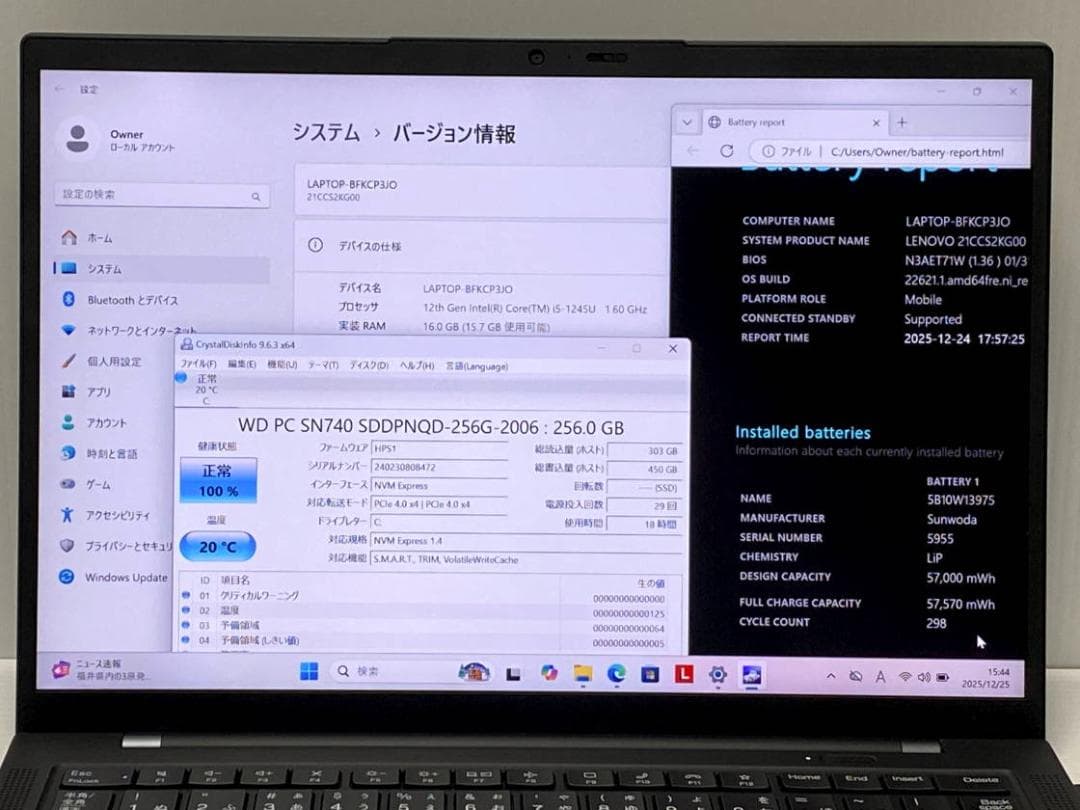
Task: Open a new tab with the plus button
Action: coord(903,121)
